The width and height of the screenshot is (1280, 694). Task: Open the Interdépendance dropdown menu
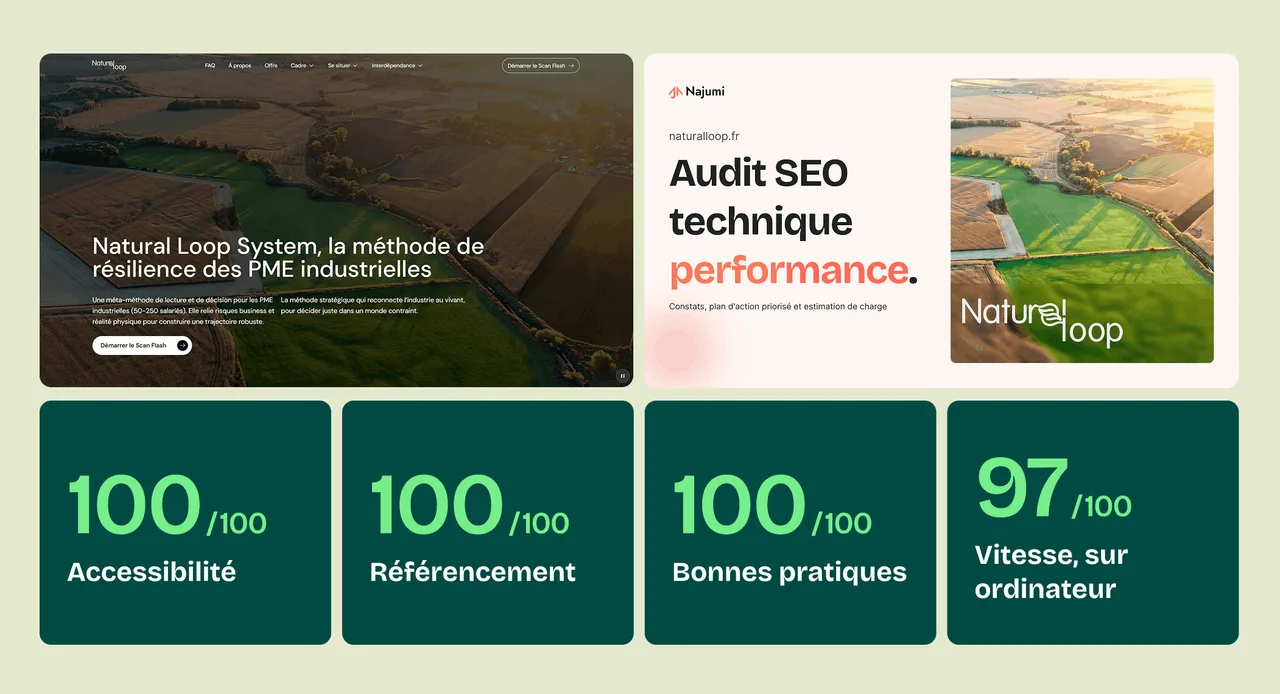pos(397,66)
